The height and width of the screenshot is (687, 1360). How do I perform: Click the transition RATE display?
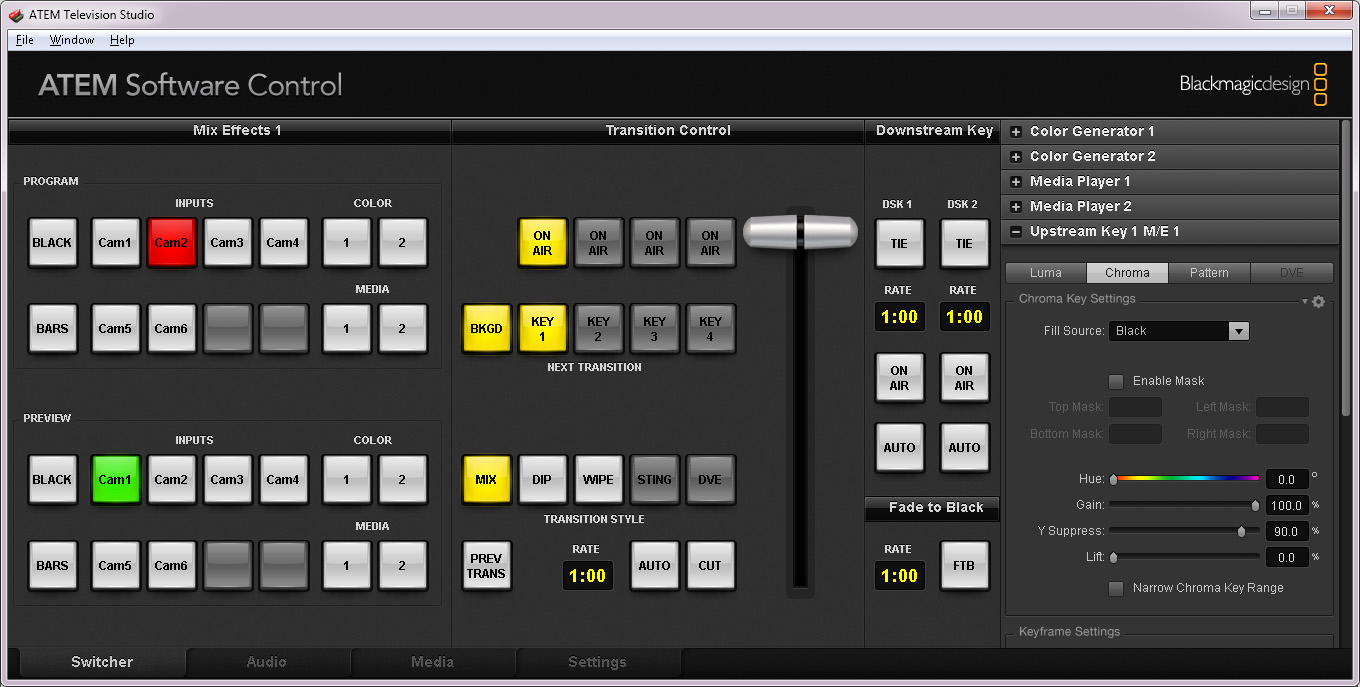(587, 576)
